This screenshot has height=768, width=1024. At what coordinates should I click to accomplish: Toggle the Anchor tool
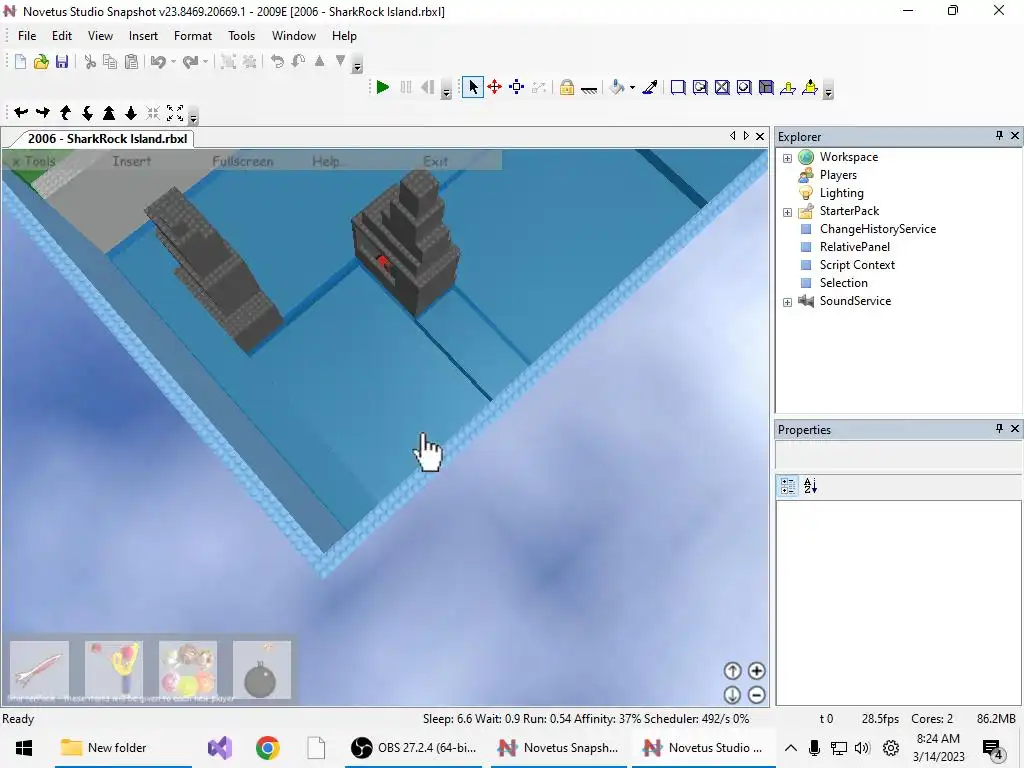click(x=589, y=88)
